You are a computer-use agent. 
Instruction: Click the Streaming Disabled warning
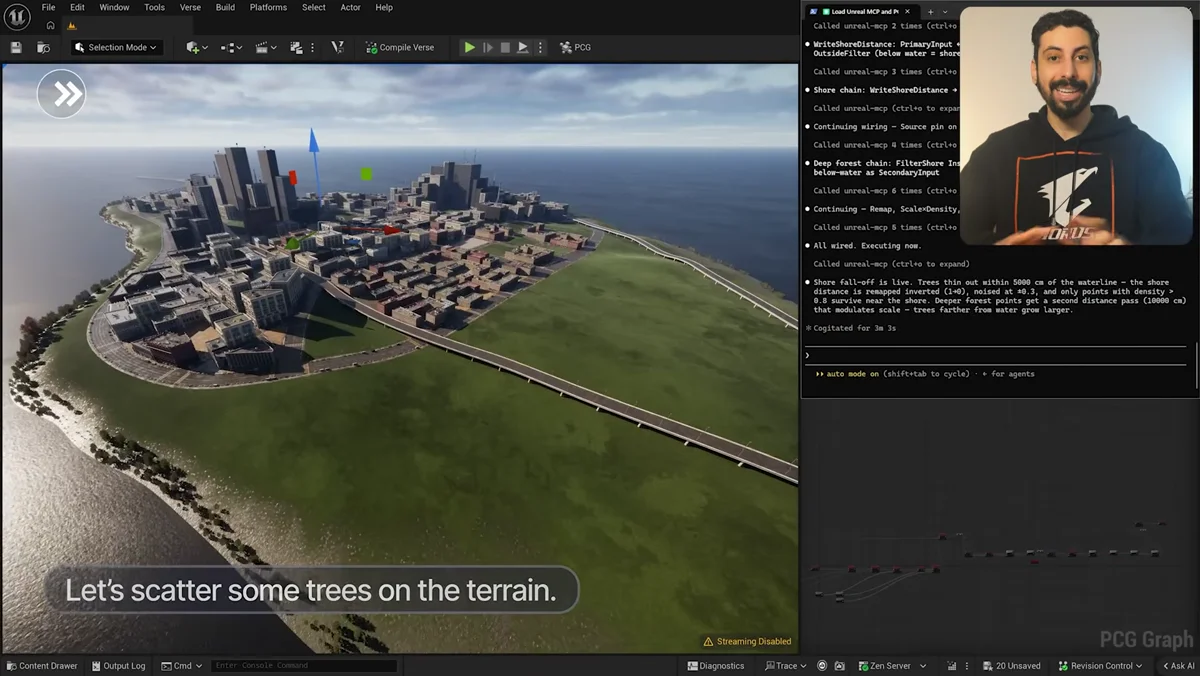point(747,641)
